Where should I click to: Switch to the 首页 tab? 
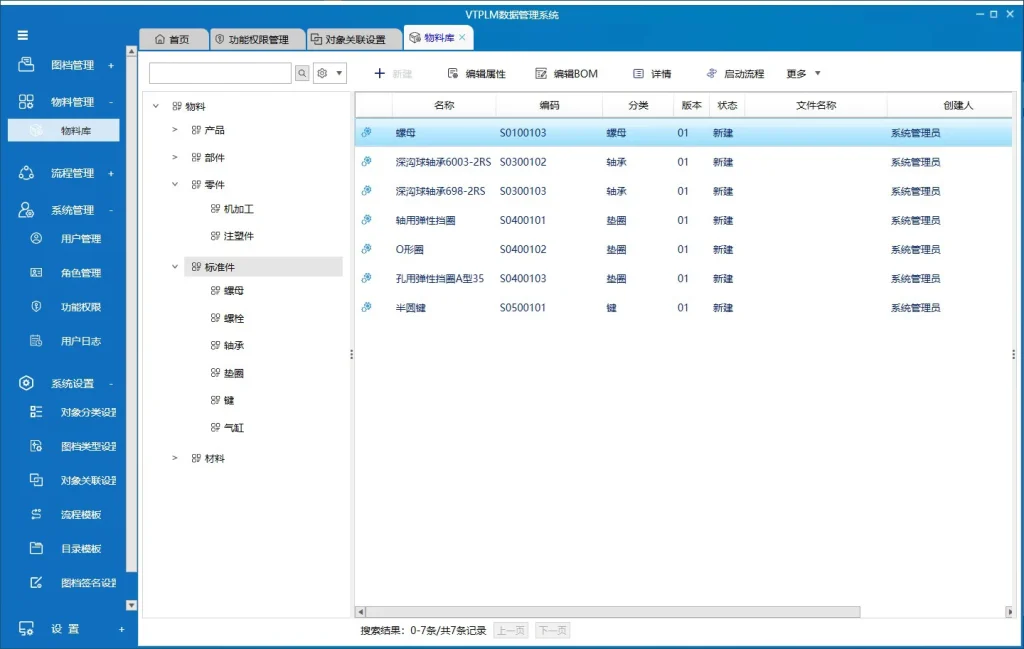[x=173, y=39]
